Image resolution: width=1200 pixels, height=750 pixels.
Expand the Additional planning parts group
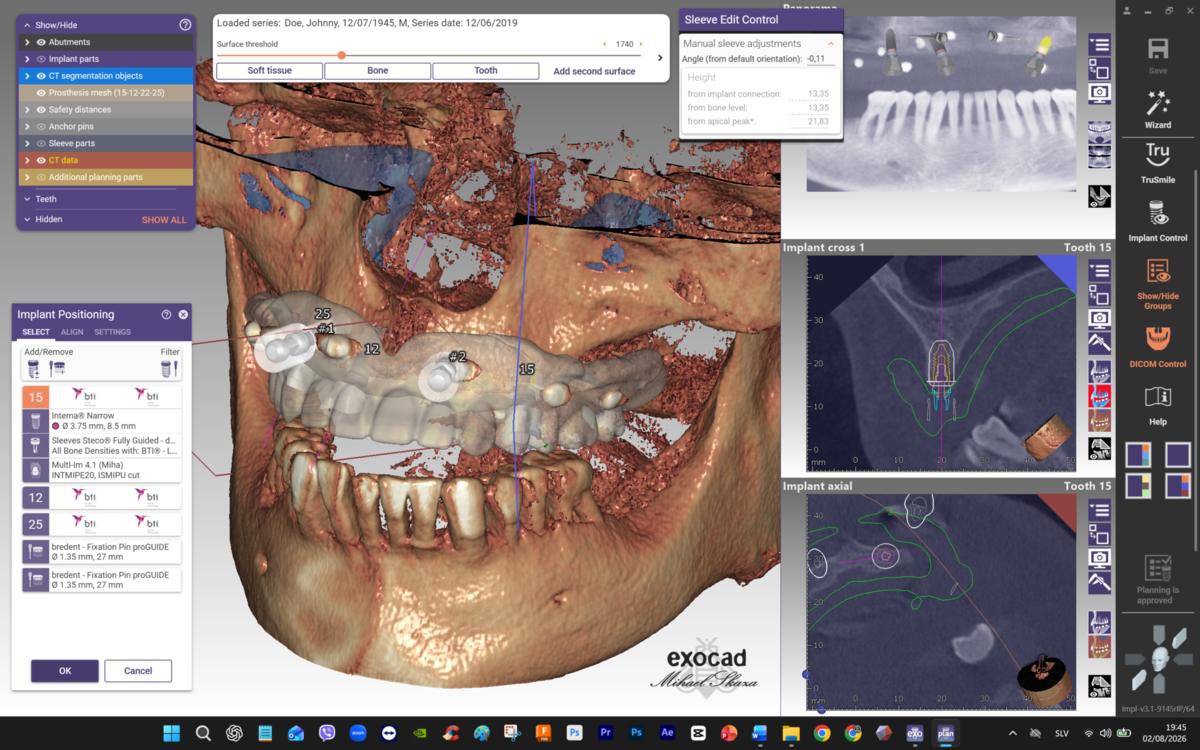pos(27,177)
